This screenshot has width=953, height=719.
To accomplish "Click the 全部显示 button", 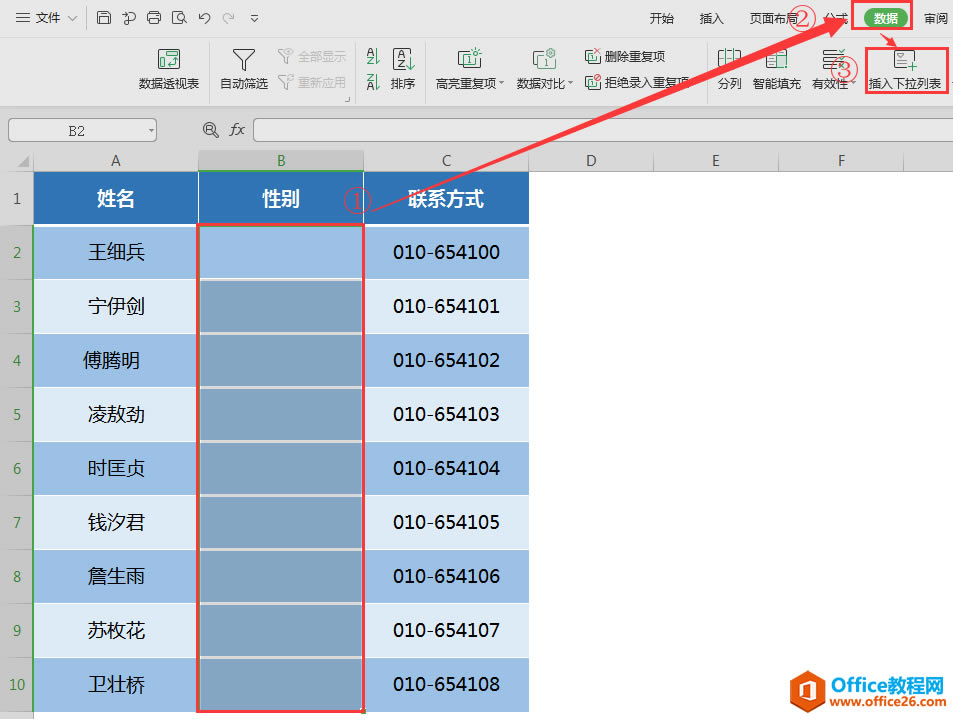I will pos(312,57).
